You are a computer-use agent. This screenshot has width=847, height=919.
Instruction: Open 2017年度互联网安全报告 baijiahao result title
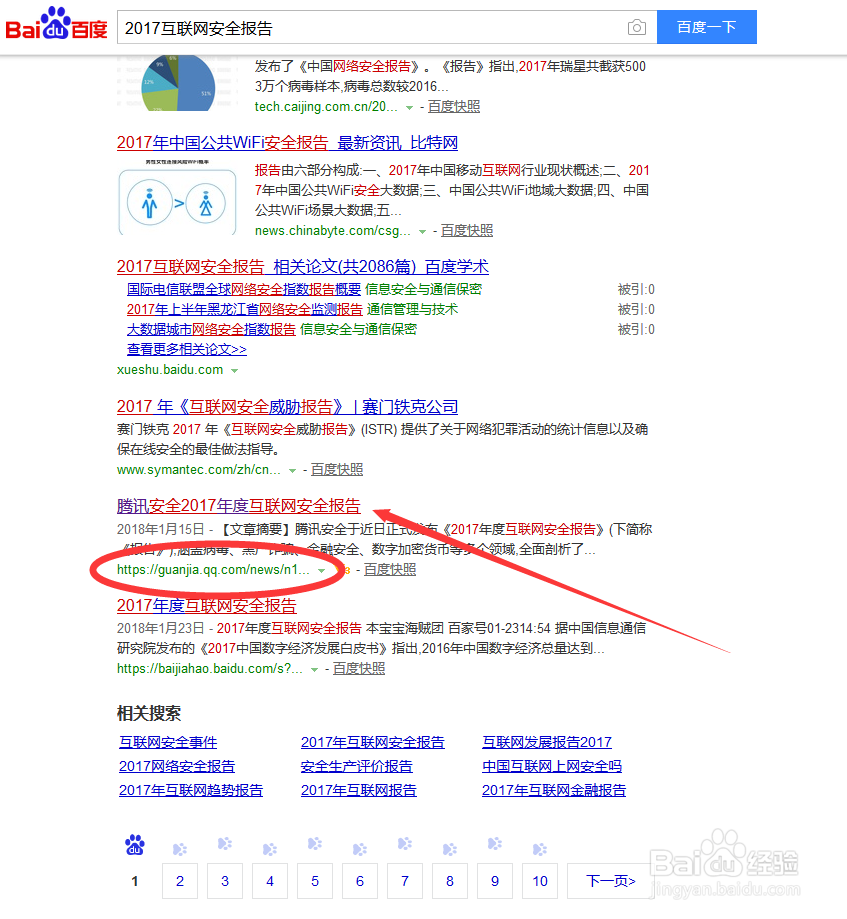click(206, 605)
